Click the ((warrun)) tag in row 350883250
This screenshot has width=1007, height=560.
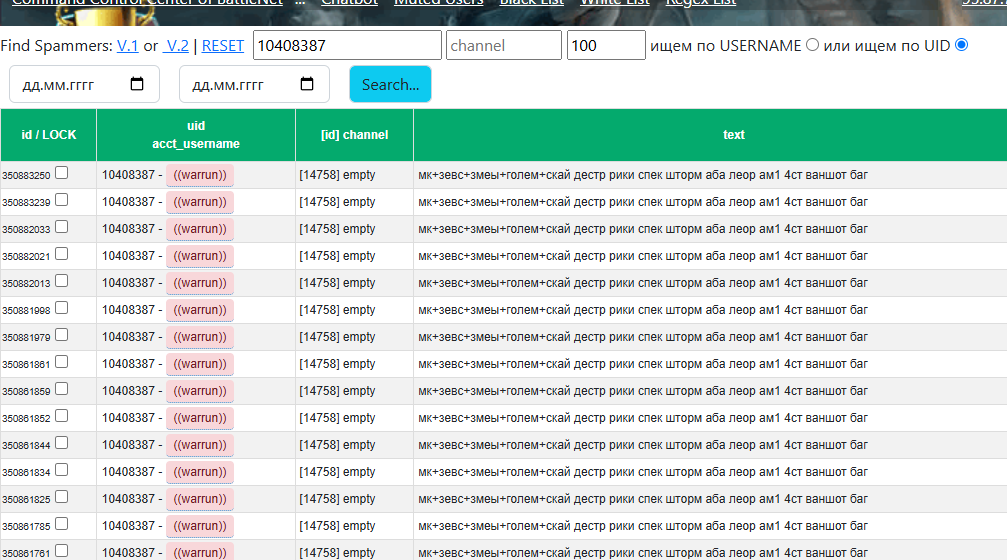pos(200,175)
